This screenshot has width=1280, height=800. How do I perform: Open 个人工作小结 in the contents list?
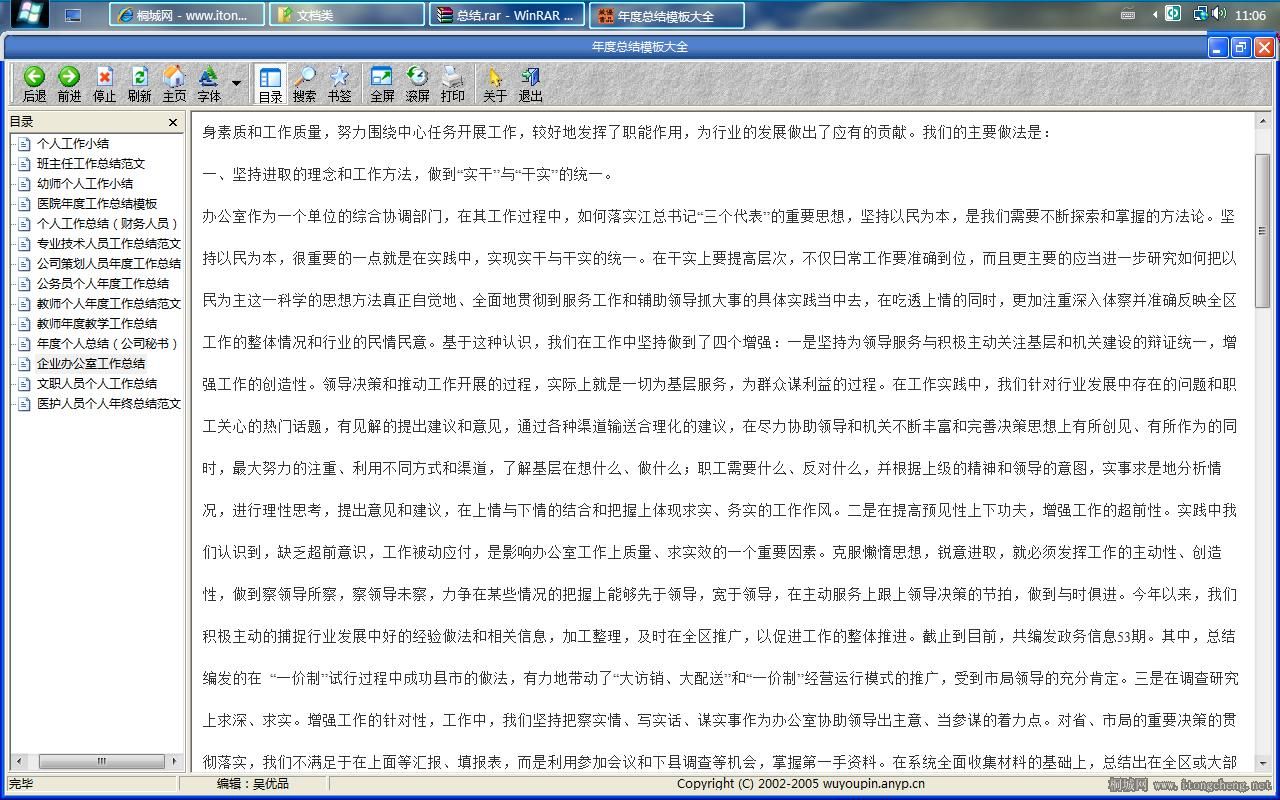[x=73, y=143]
